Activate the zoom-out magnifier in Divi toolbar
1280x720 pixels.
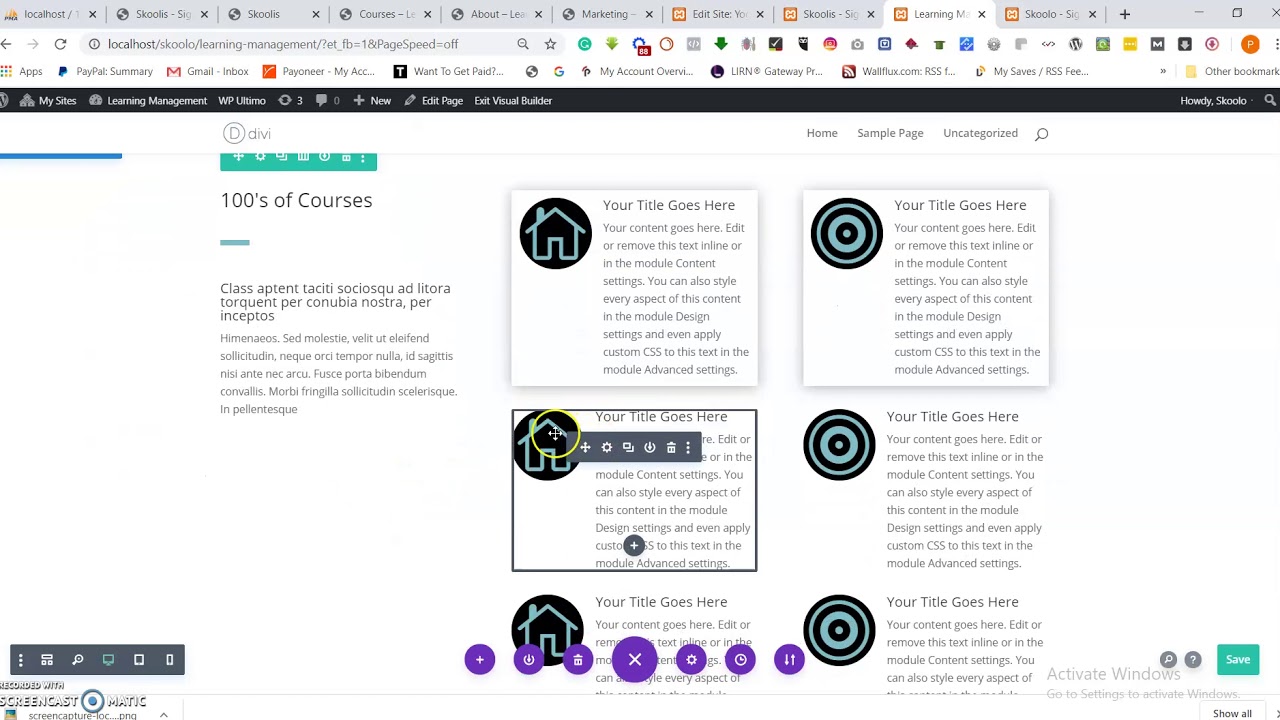pos(78,660)
